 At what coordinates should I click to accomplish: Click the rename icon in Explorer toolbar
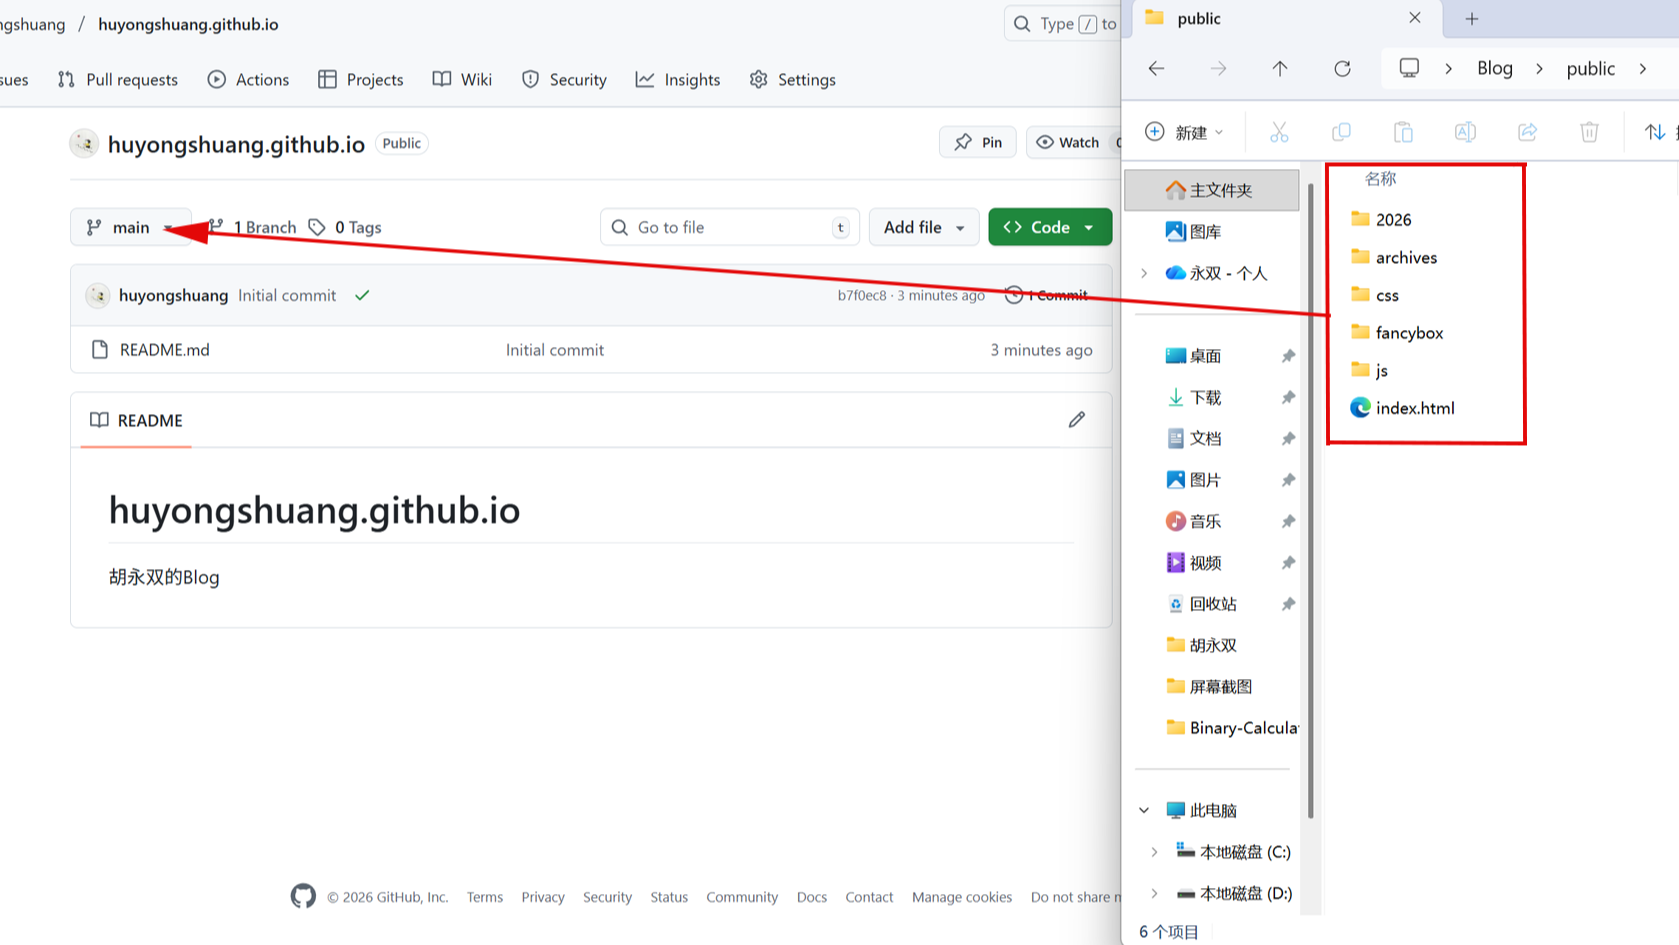click(x=1465, y=132)
